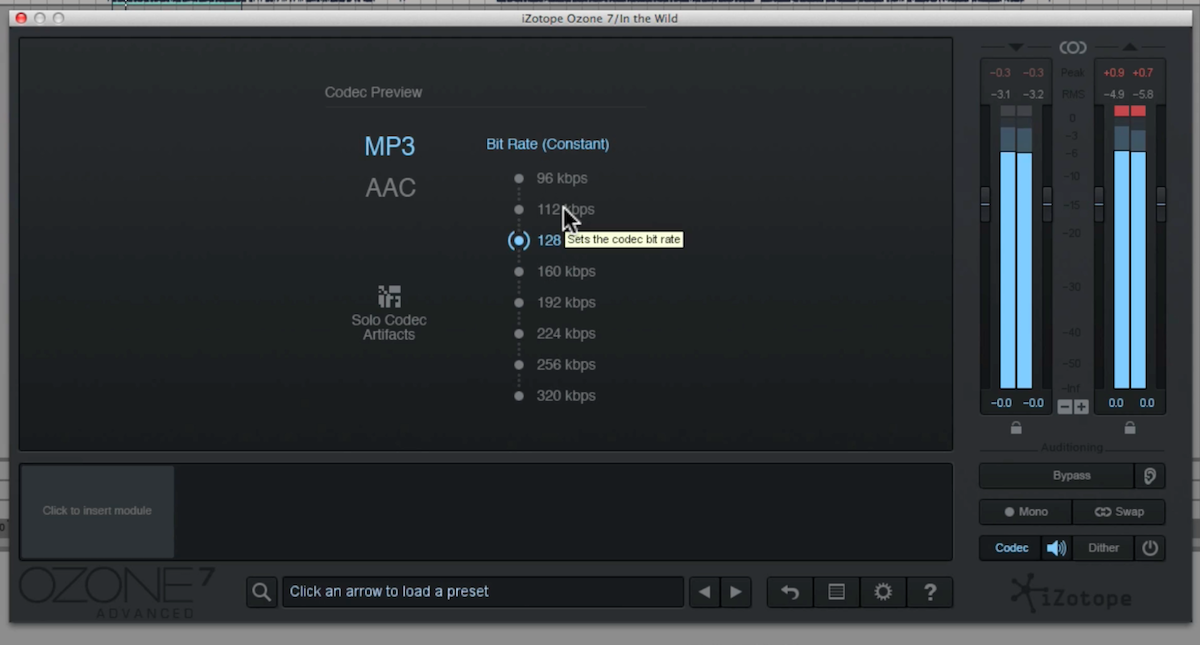Toggle input gain lock icon
Viewport: 1200px width, 645px height.
[1016, 428]
